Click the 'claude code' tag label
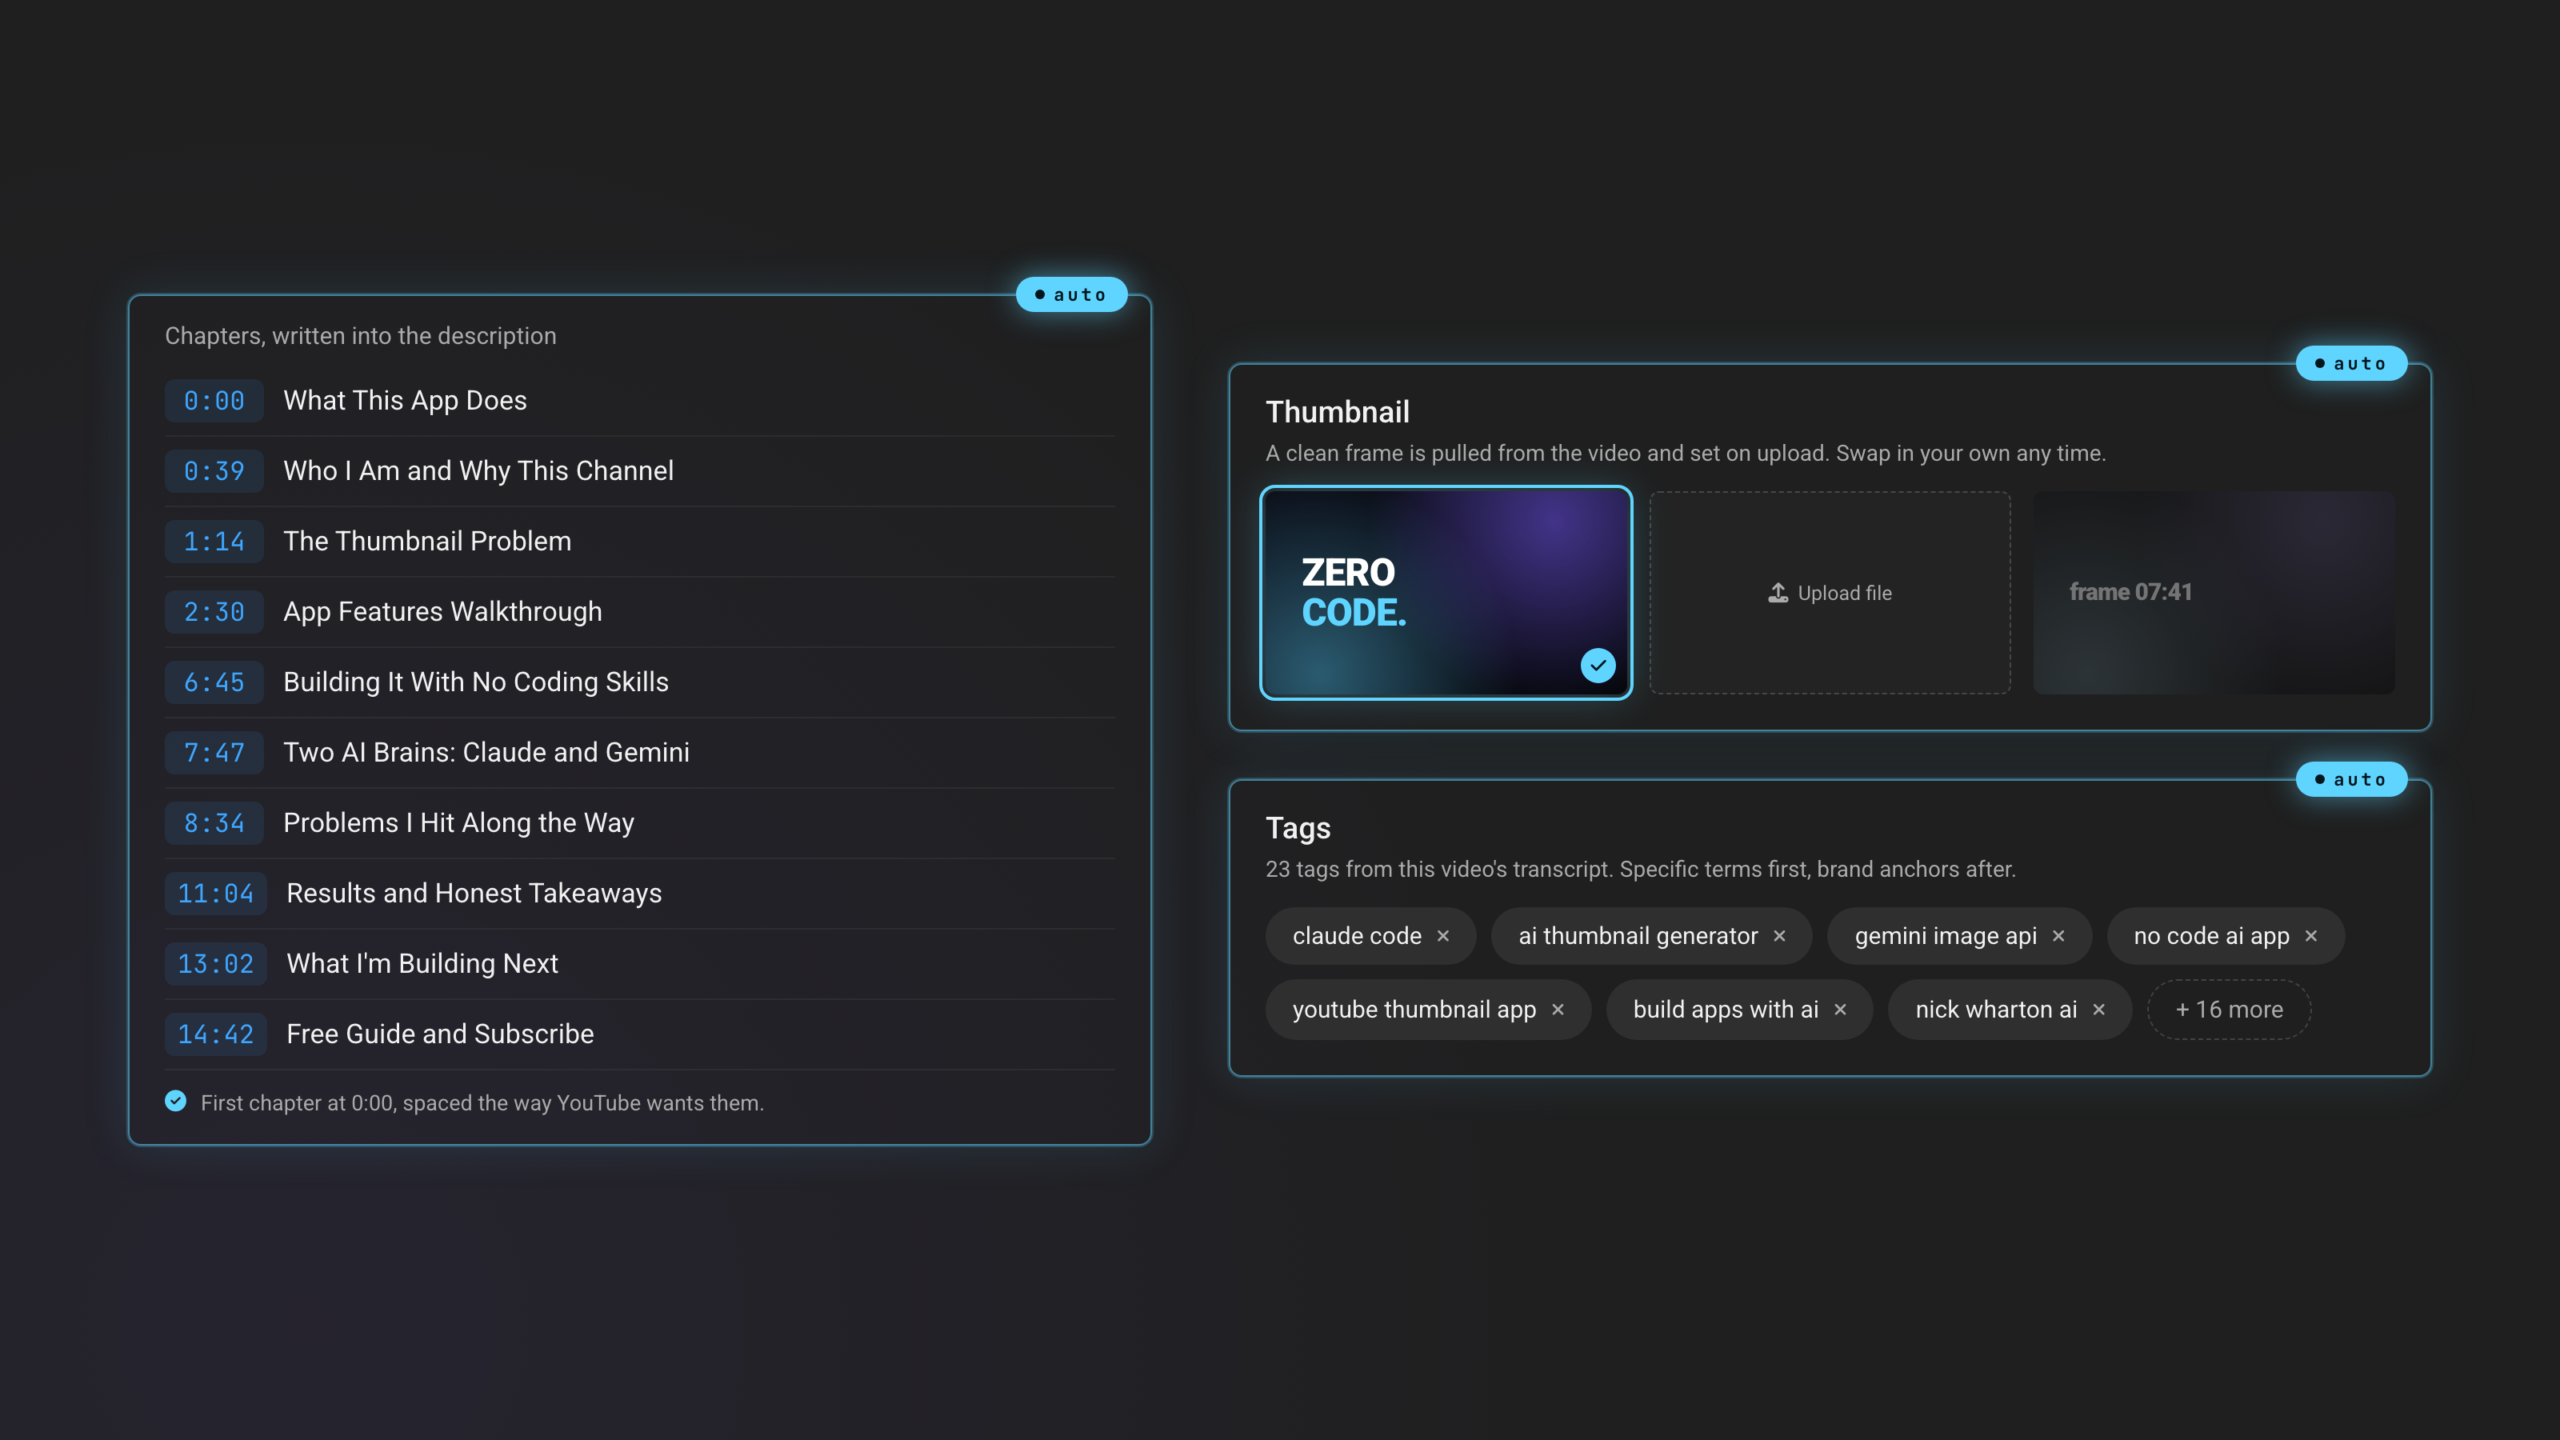Image resolution: width=2560 pixels, height=1440 pixels. click(1357, 936)
